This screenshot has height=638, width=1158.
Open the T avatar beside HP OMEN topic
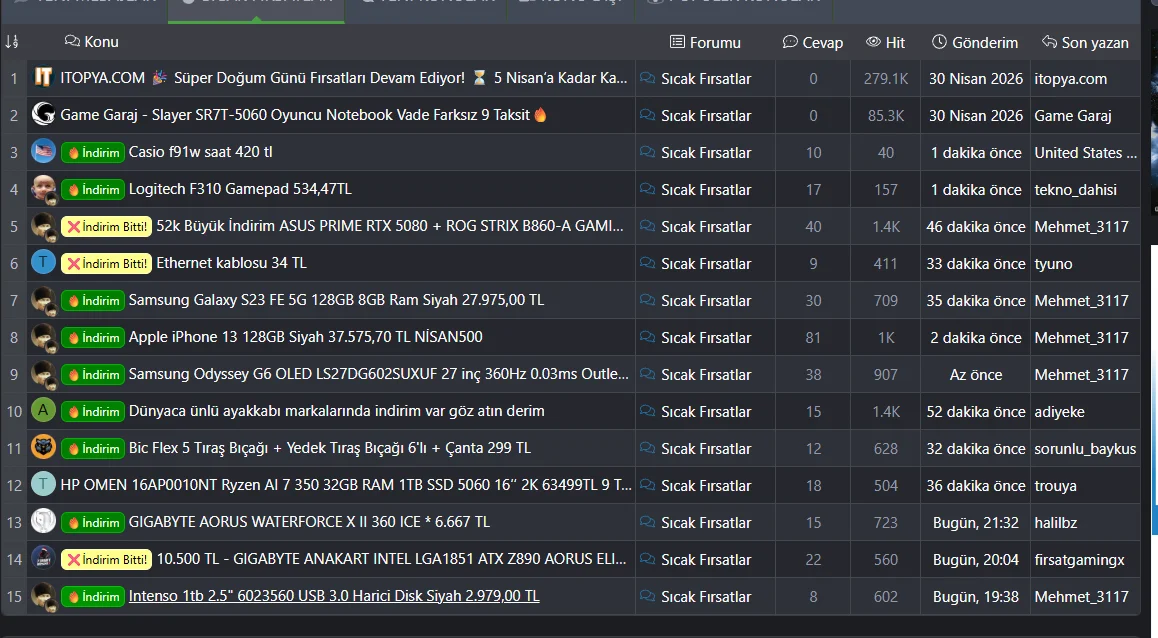click(x=44, y=484)
